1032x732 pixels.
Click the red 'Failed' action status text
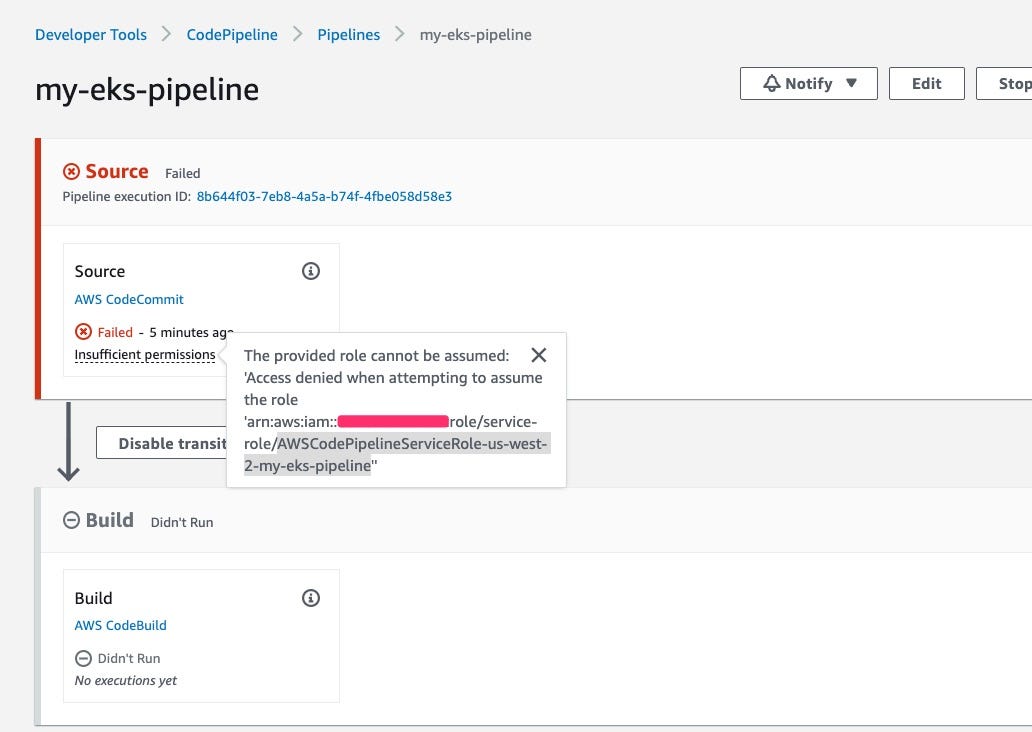[x=115, y=332]
